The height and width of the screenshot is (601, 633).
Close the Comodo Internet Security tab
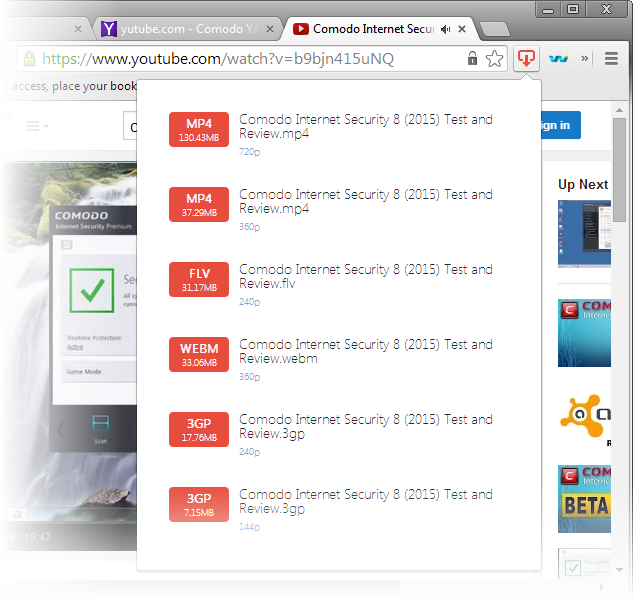(462, 29)
